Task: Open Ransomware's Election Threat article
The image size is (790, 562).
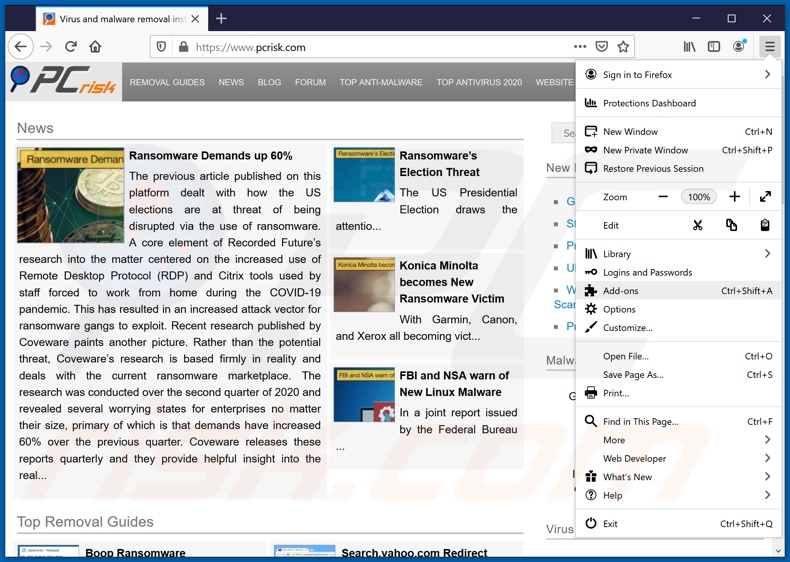Action: click(439, 164)
